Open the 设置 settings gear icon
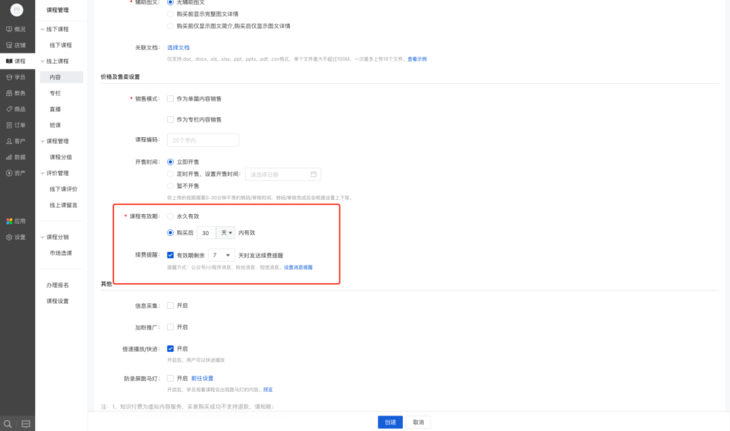Image resolution: width=730 pixels, height=431 pixels. point(9,237)
